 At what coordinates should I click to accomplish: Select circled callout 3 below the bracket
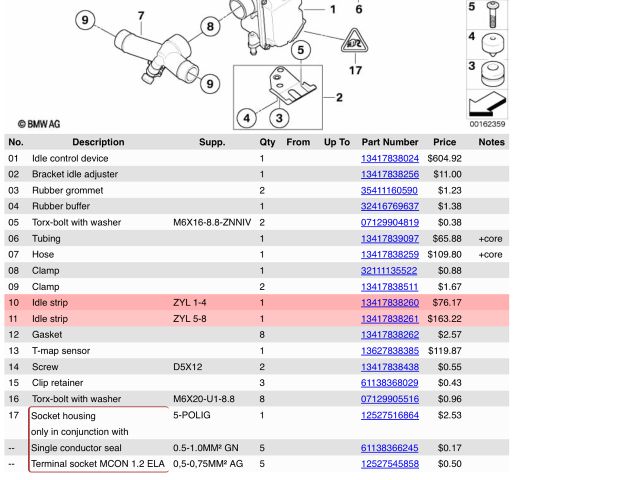click(x=280, y=118)
